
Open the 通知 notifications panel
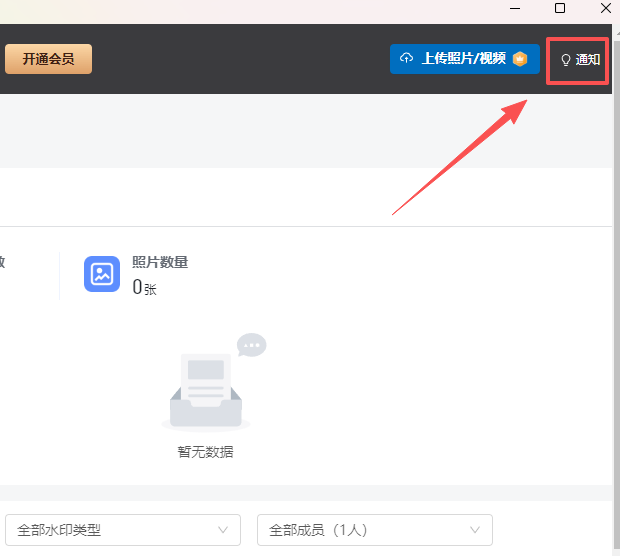tap(579, 60)
